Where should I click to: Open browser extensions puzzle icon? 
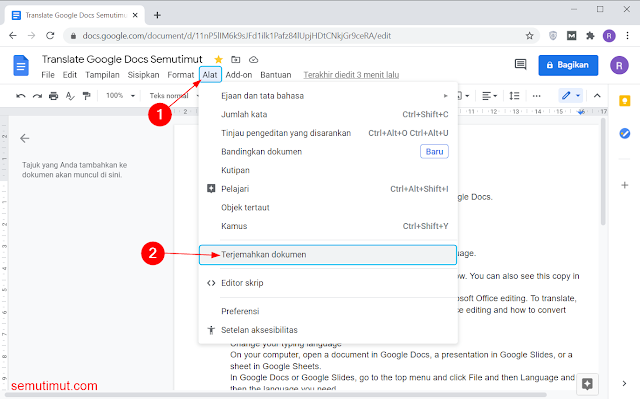pyautogui.click(x=590, y=36)
